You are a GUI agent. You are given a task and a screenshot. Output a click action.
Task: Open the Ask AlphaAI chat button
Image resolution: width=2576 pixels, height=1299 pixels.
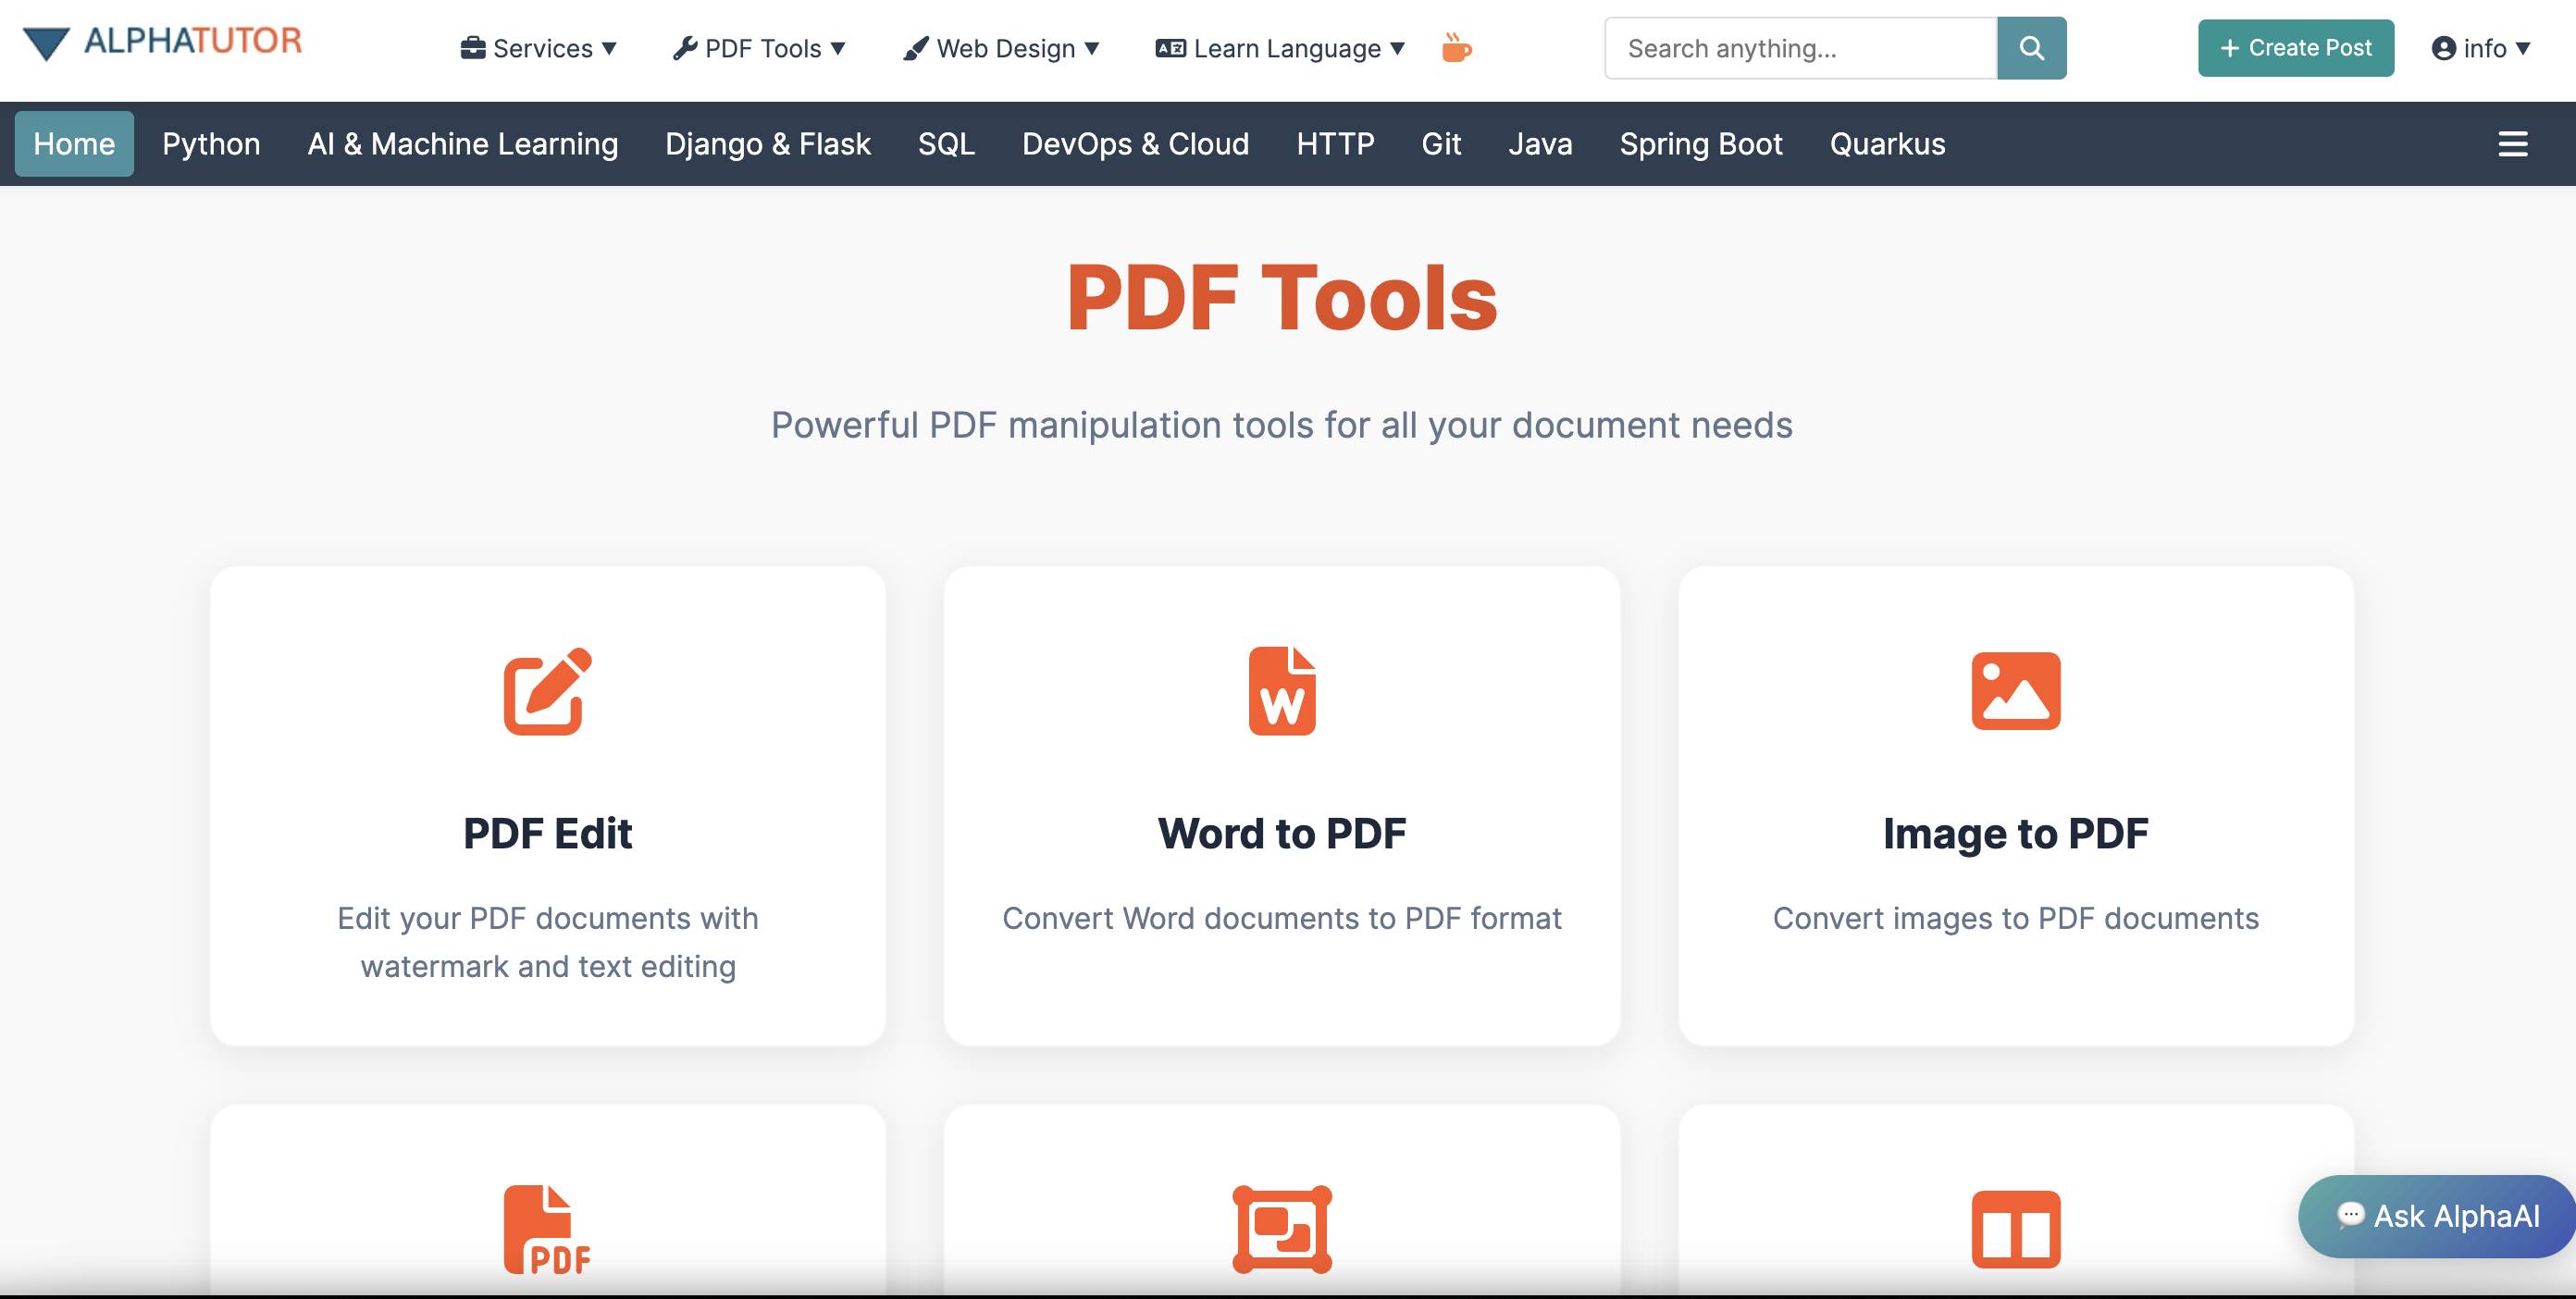click(2436, 1216)
